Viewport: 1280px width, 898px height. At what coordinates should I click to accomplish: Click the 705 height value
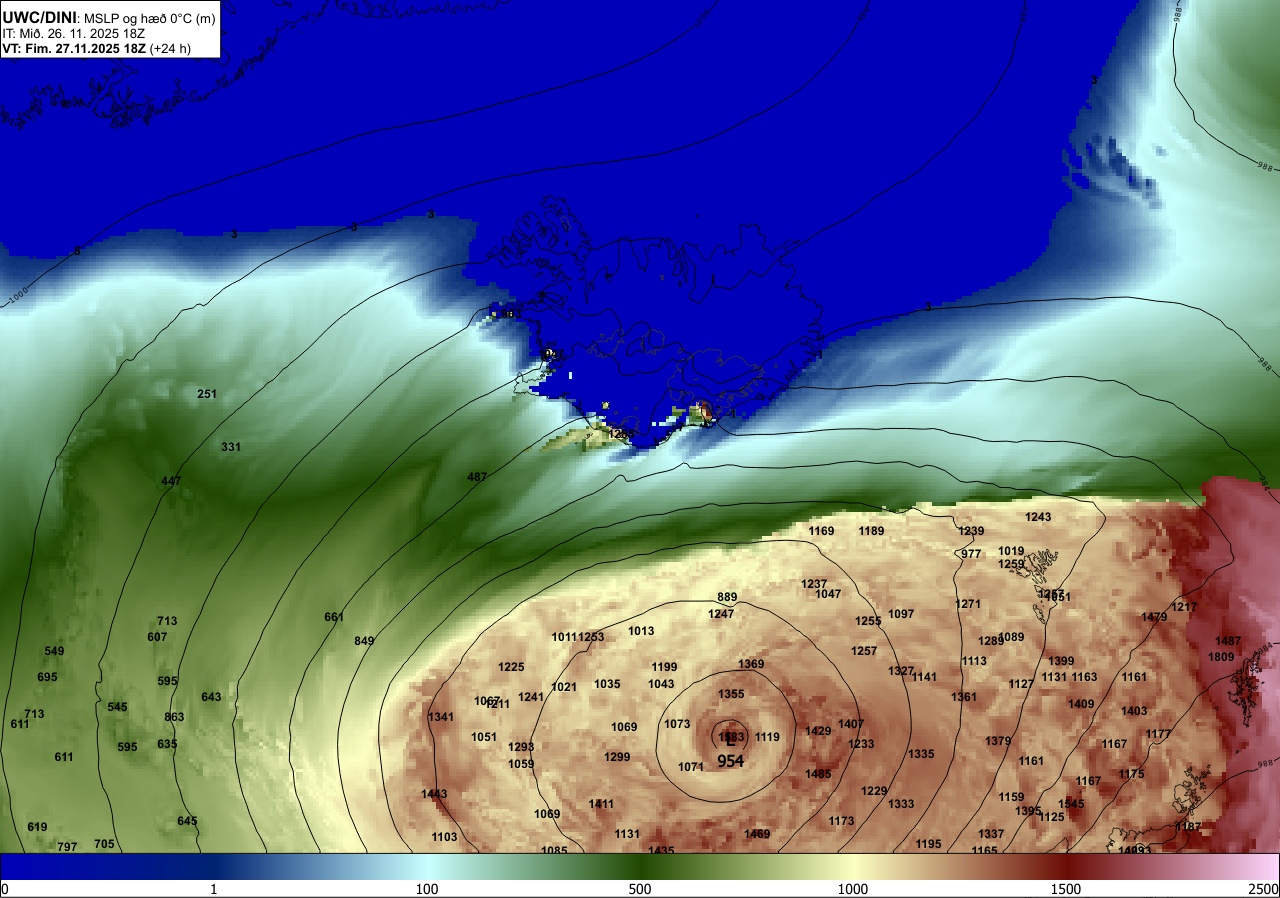(x=104, y=844)
